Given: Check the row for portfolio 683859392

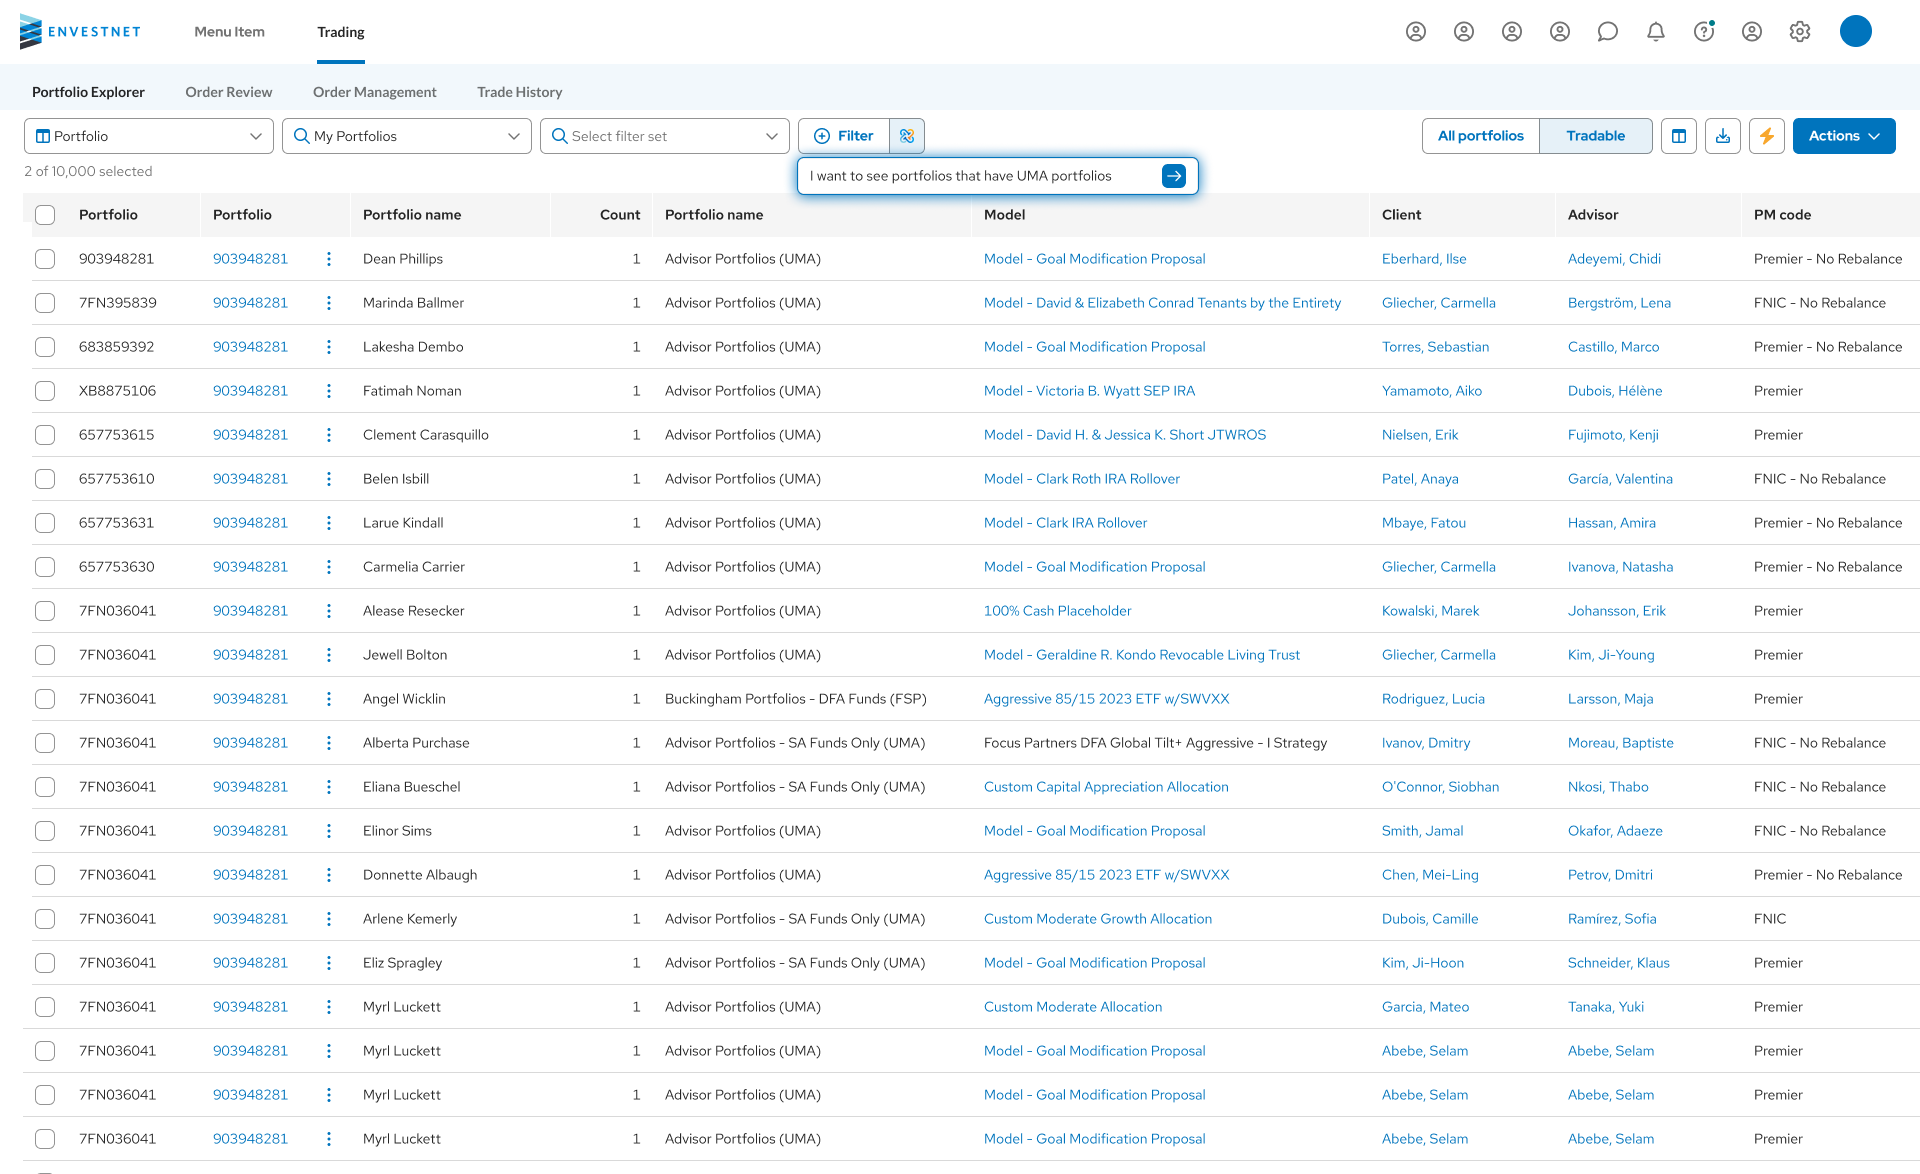Looking at the screenshot, I should tap(45, 347).
